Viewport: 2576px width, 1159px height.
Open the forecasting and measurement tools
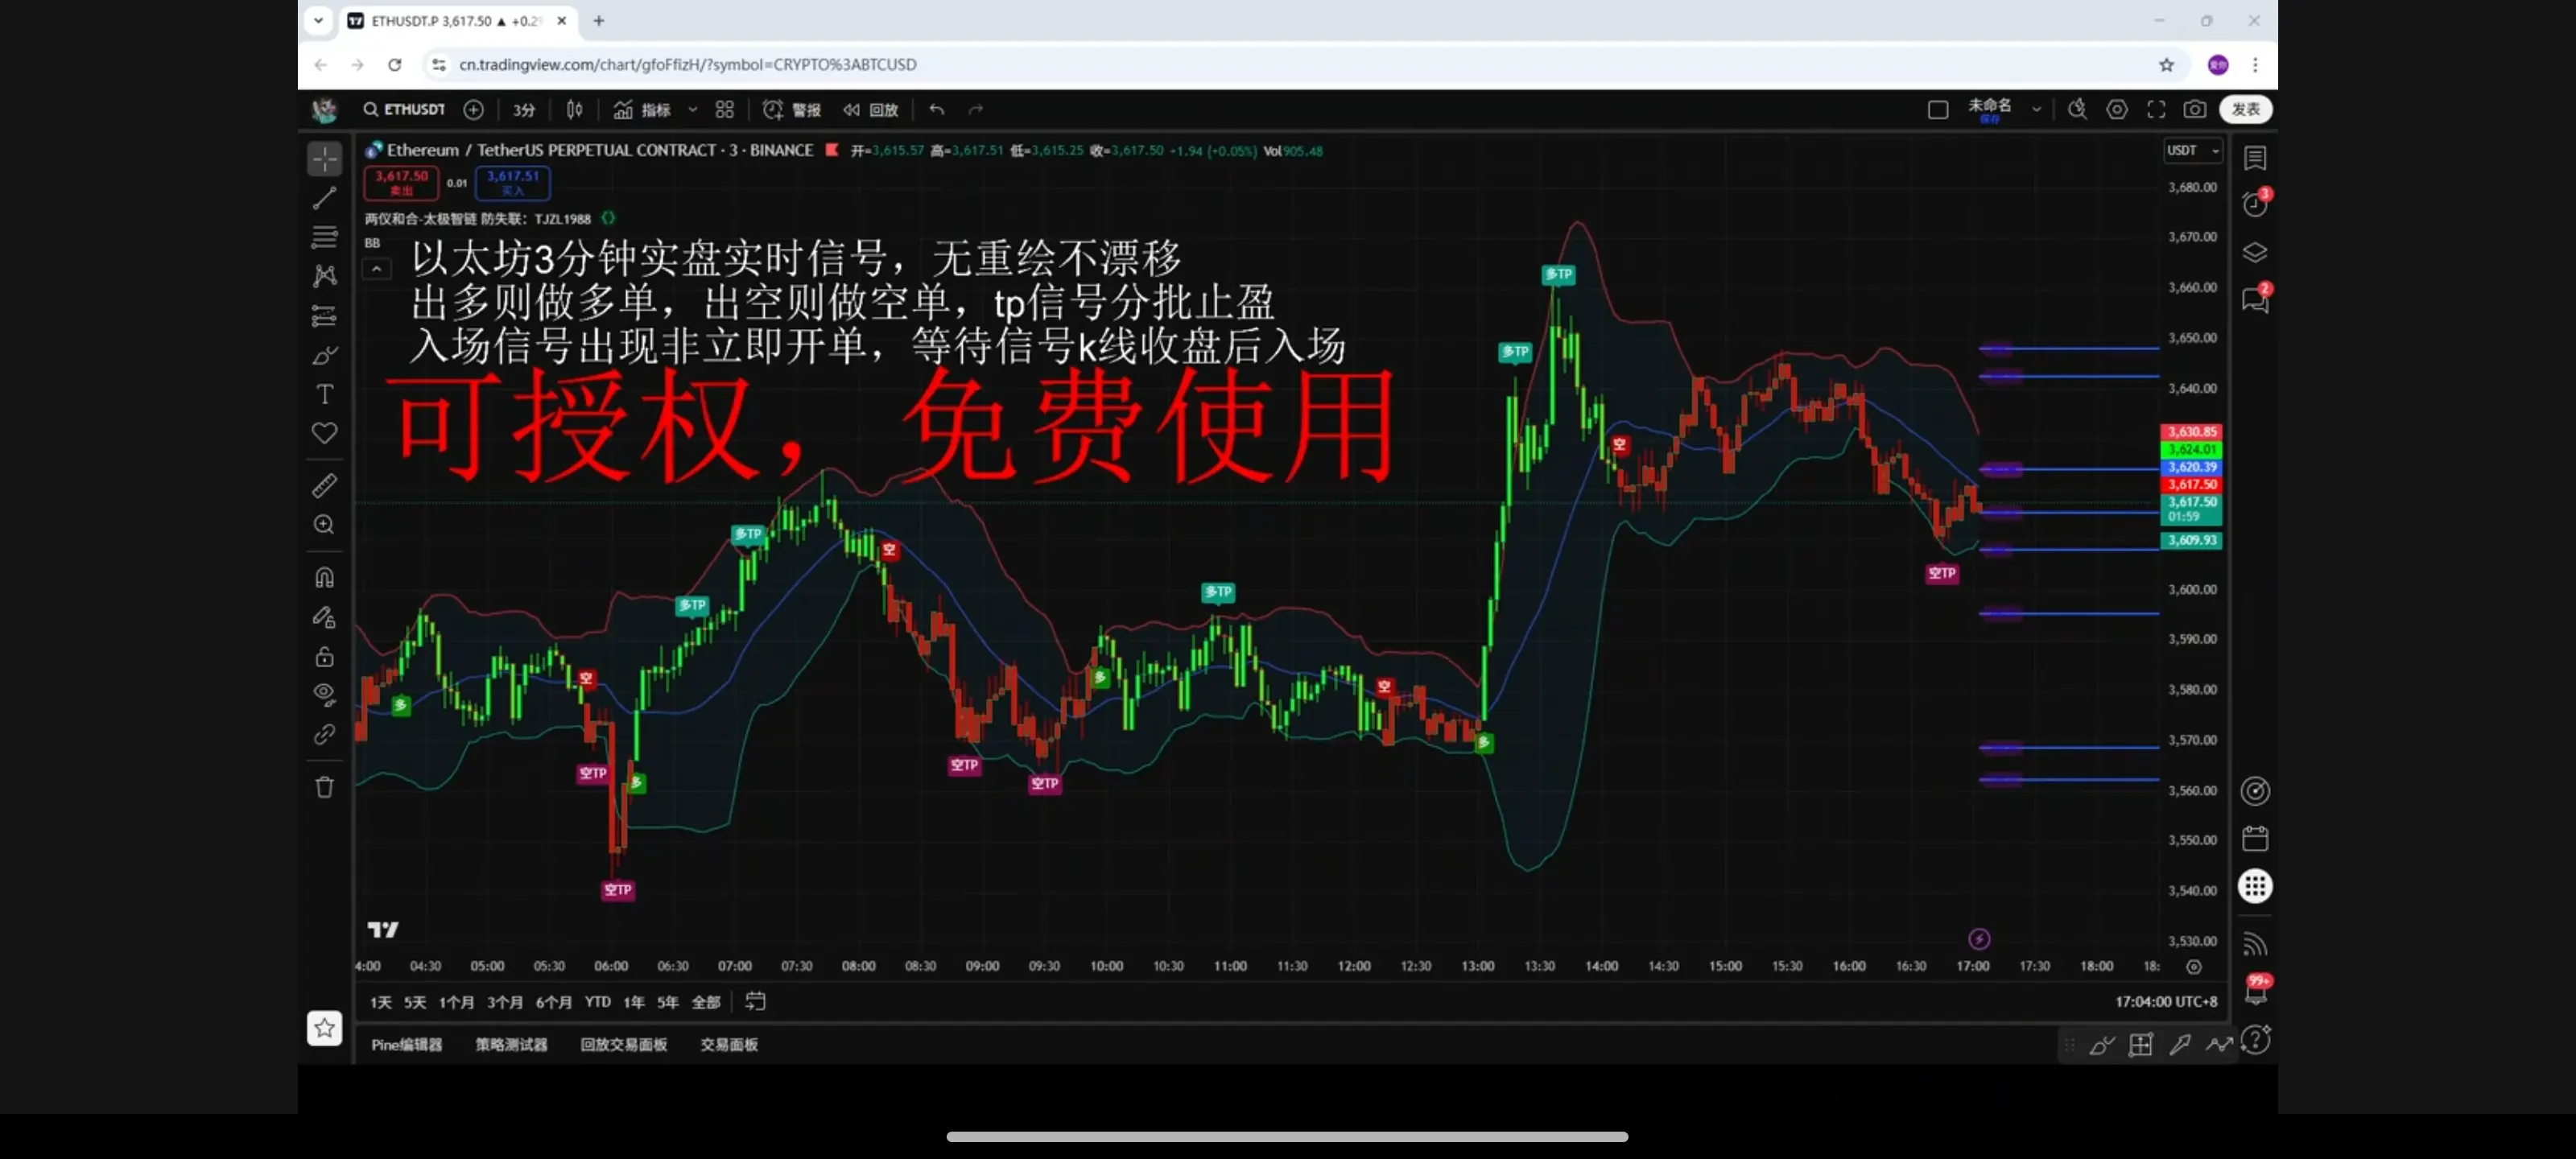(x=324, y=316)
